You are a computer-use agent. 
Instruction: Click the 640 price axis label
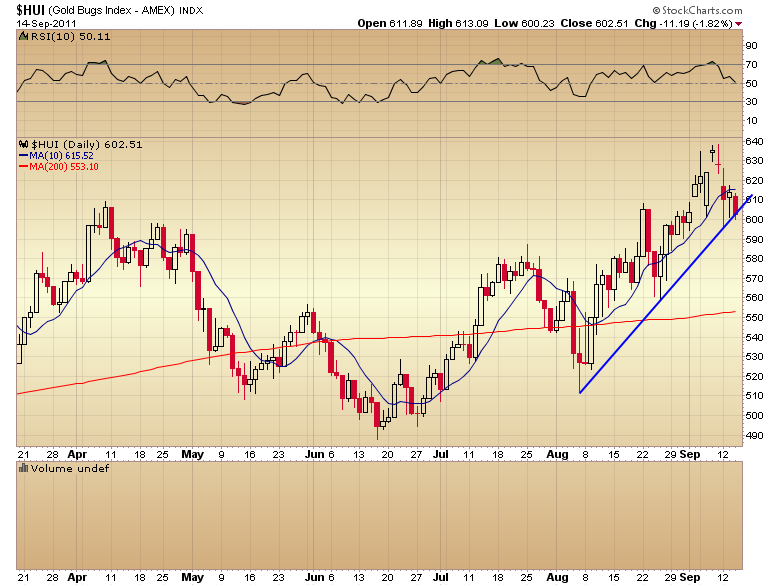point(754,142)
